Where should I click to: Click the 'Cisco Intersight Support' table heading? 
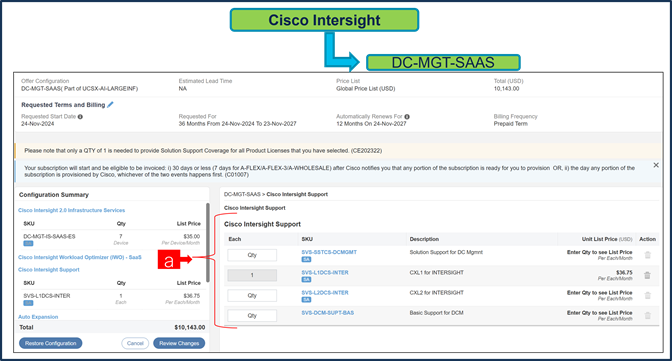(x=262, y=224)
